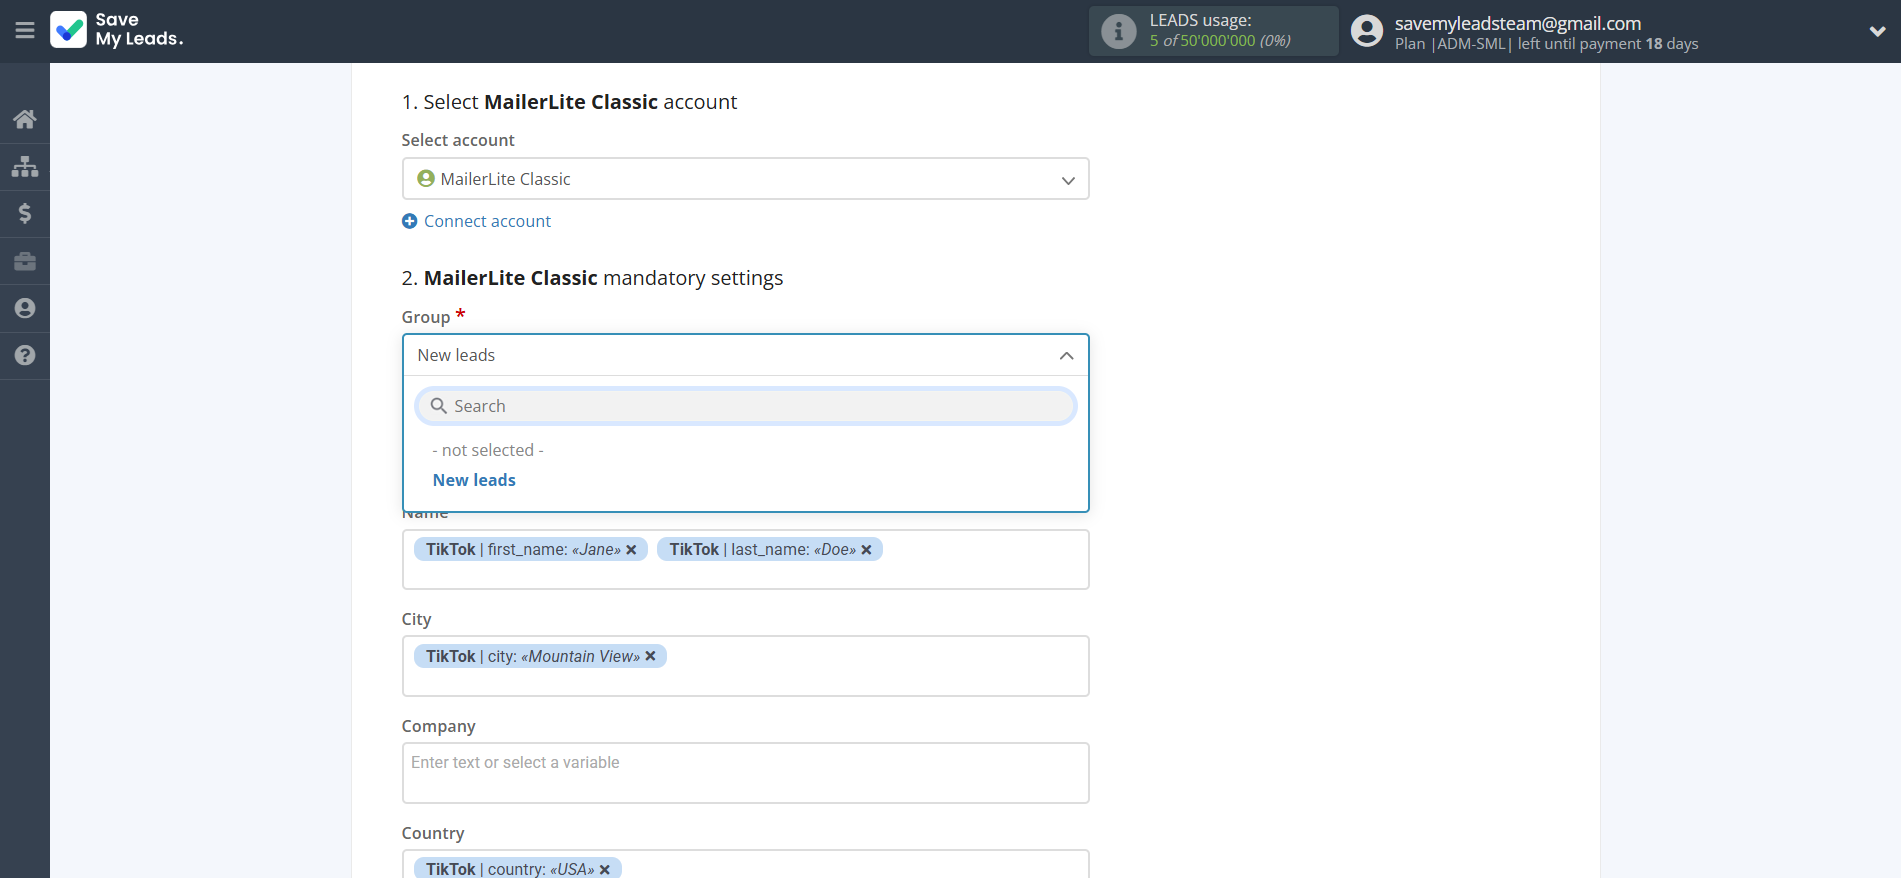Click the Save My Leads logo
The height and width of the screenshot is (878, 1901).
117,30
